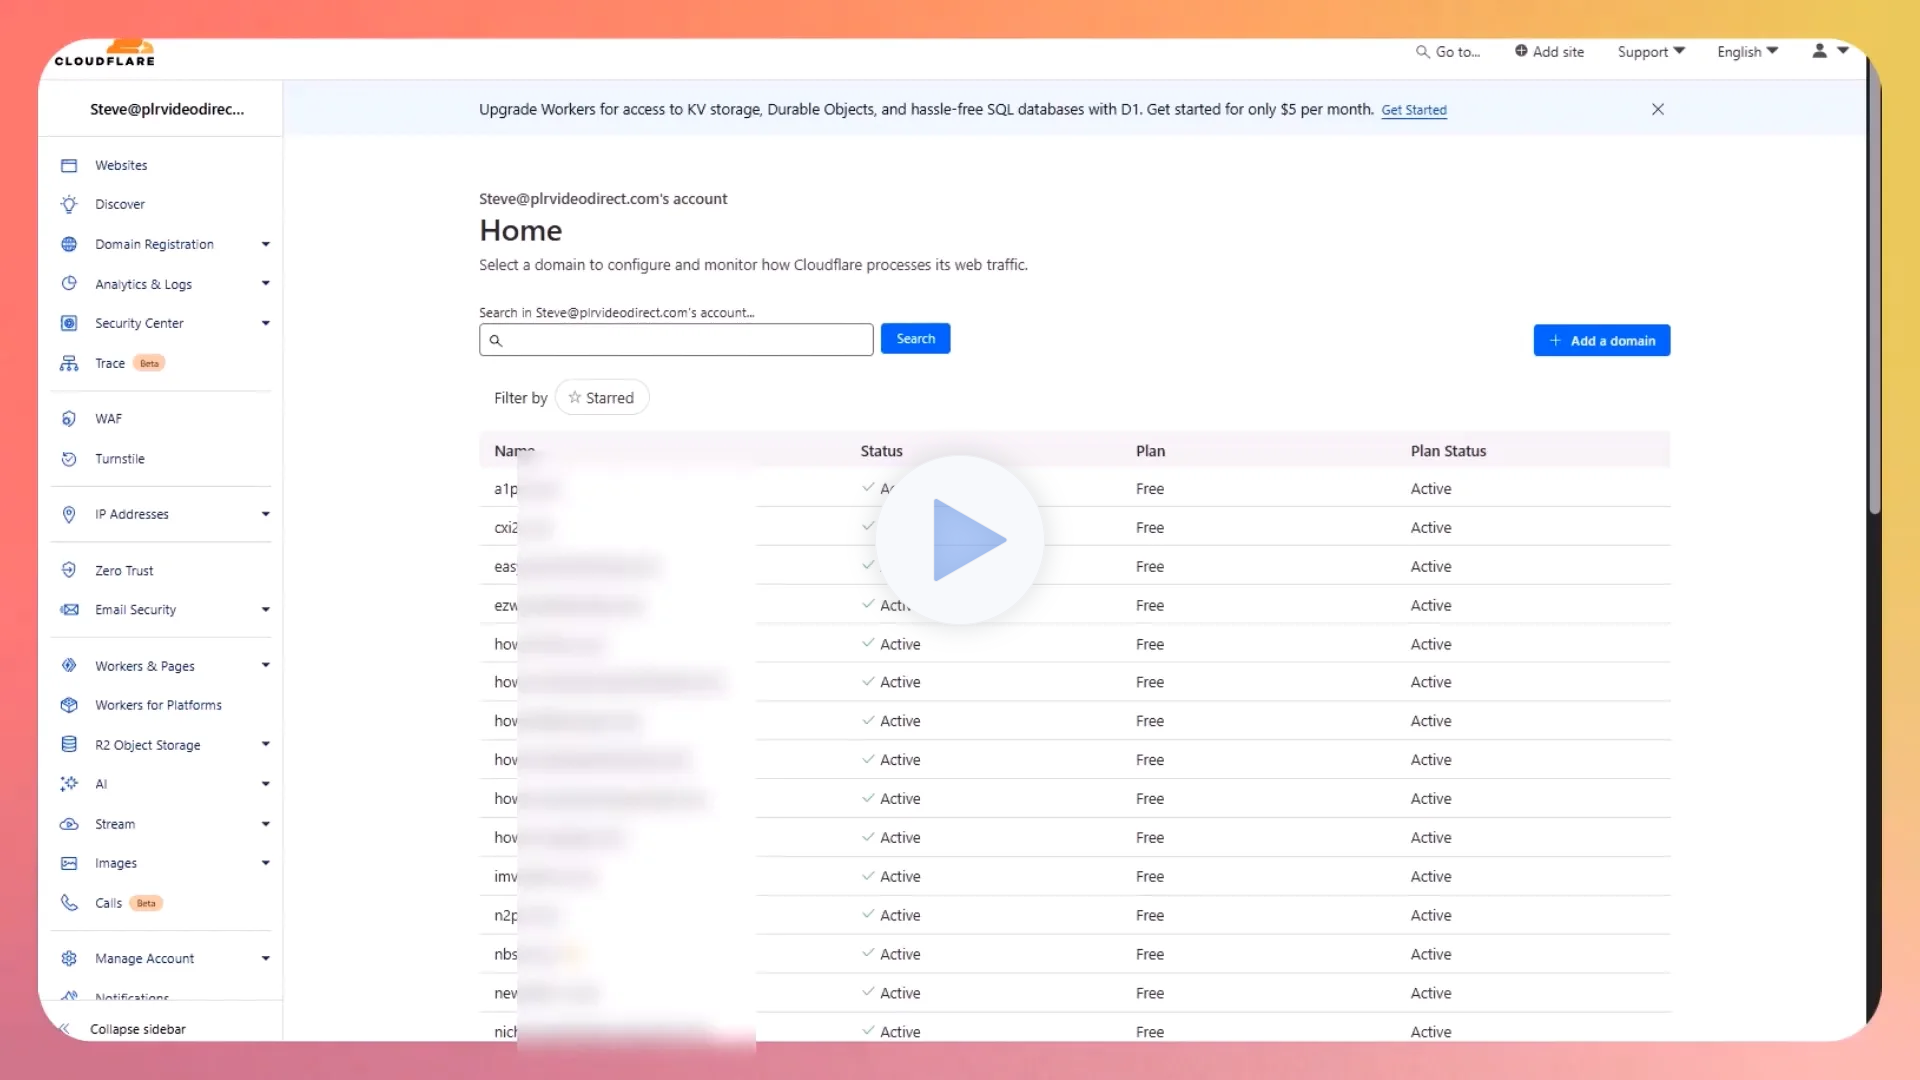Image resolution: width=1920 pixels, height=1080 pixels.
Task: Click the AI sparkle icon
Action: [69, 784]
